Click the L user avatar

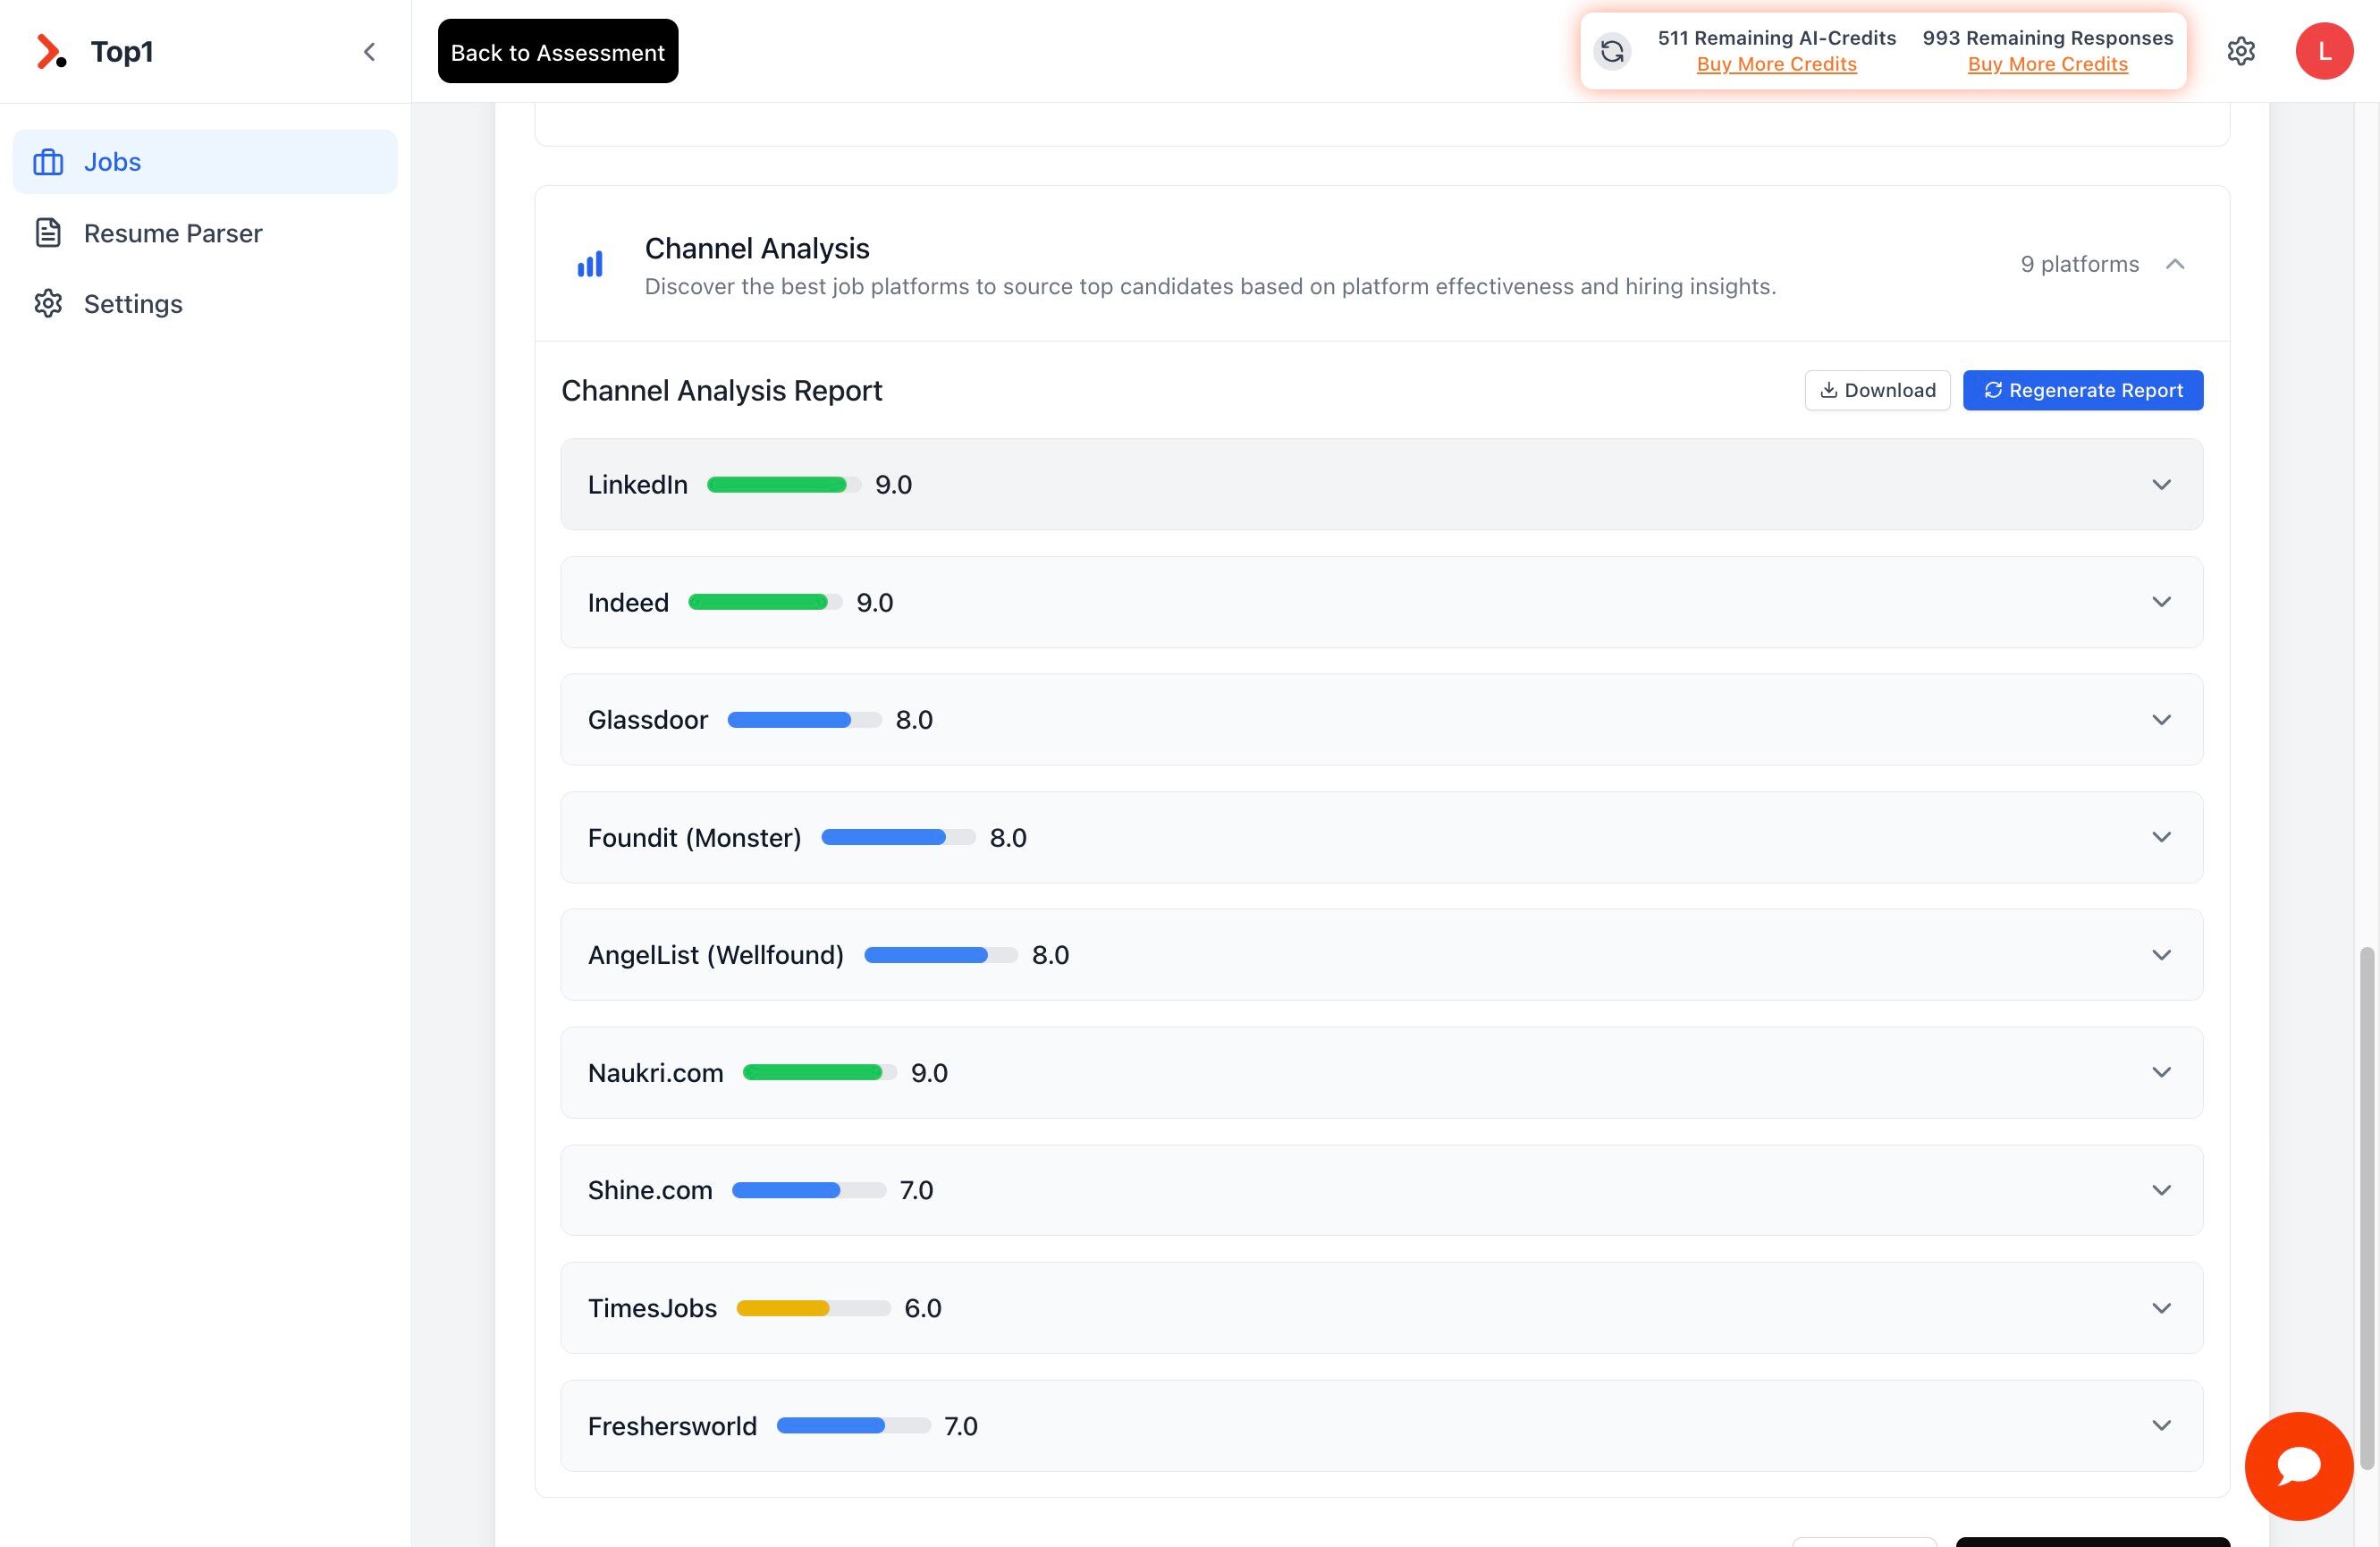point(2324,50)
